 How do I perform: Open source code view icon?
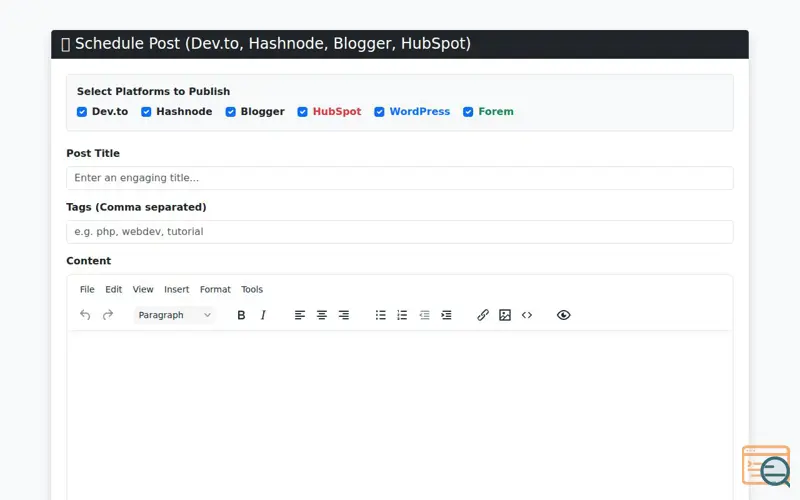pyautogui.click(x=527, y=315)
